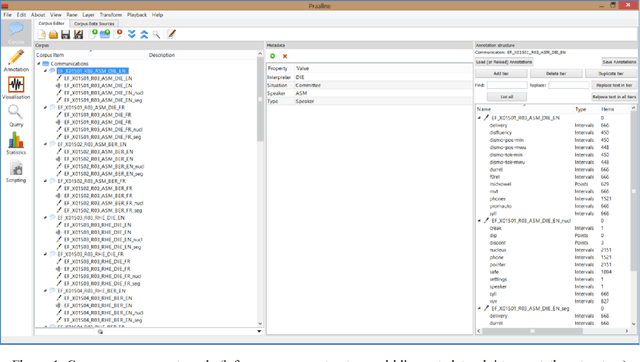Viewport: 640px width, 362px height.
Task: Open the Edit menu
Action: coord(21,15)
